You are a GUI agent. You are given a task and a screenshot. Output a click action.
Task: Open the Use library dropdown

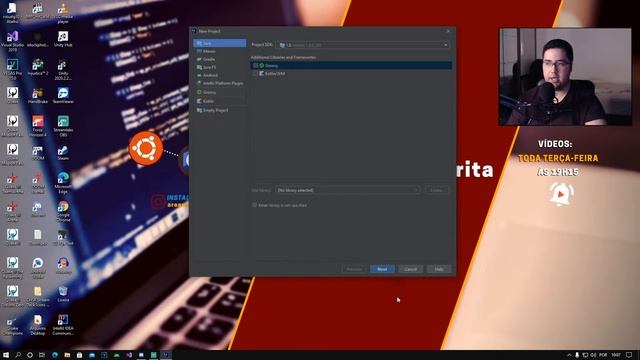click(x=348, y=190)
